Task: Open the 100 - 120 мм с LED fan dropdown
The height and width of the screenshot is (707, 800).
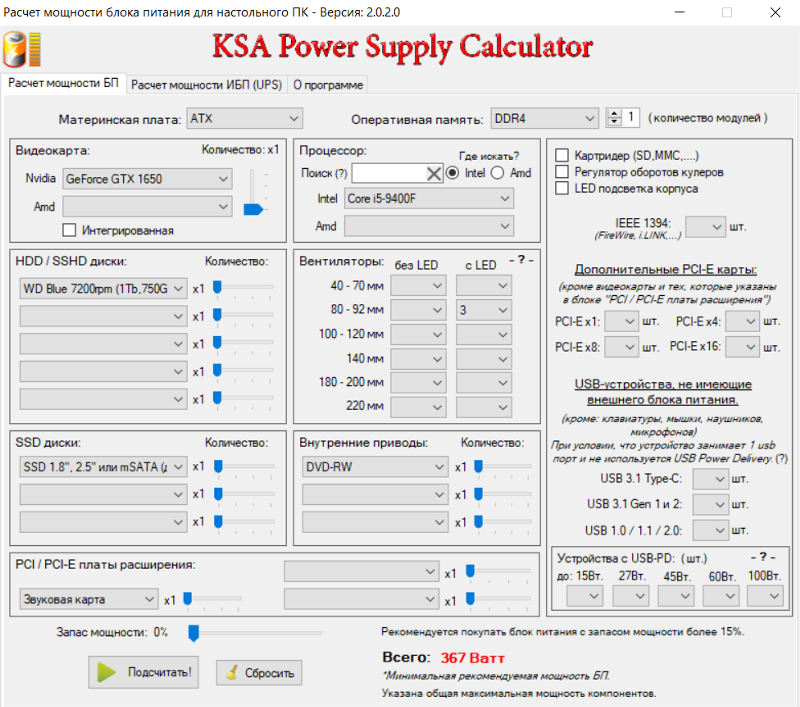Action: [484, 335]
